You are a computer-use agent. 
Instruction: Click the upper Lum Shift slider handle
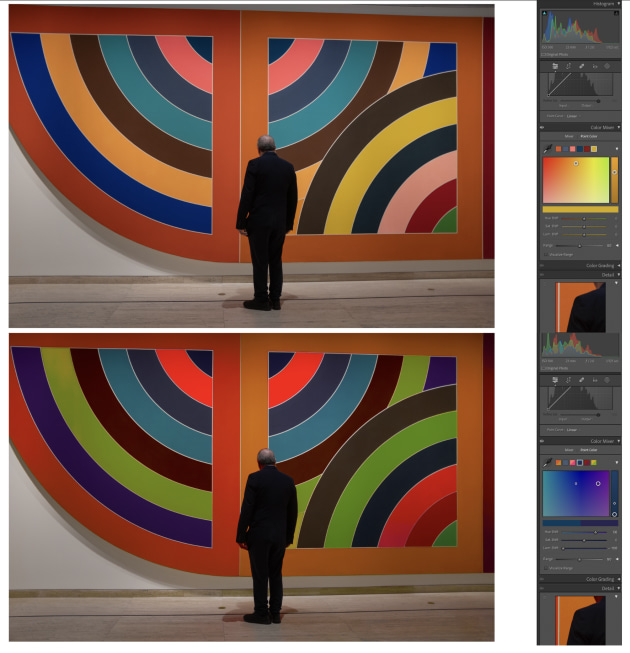584,234
